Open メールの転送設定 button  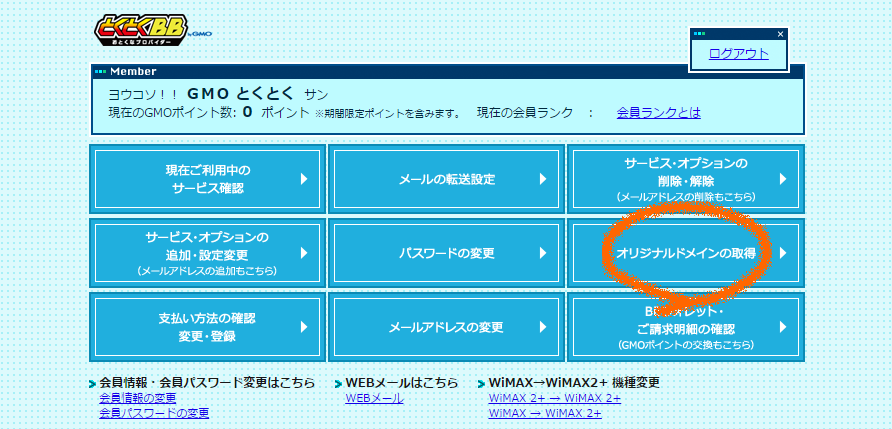point(447,179)
